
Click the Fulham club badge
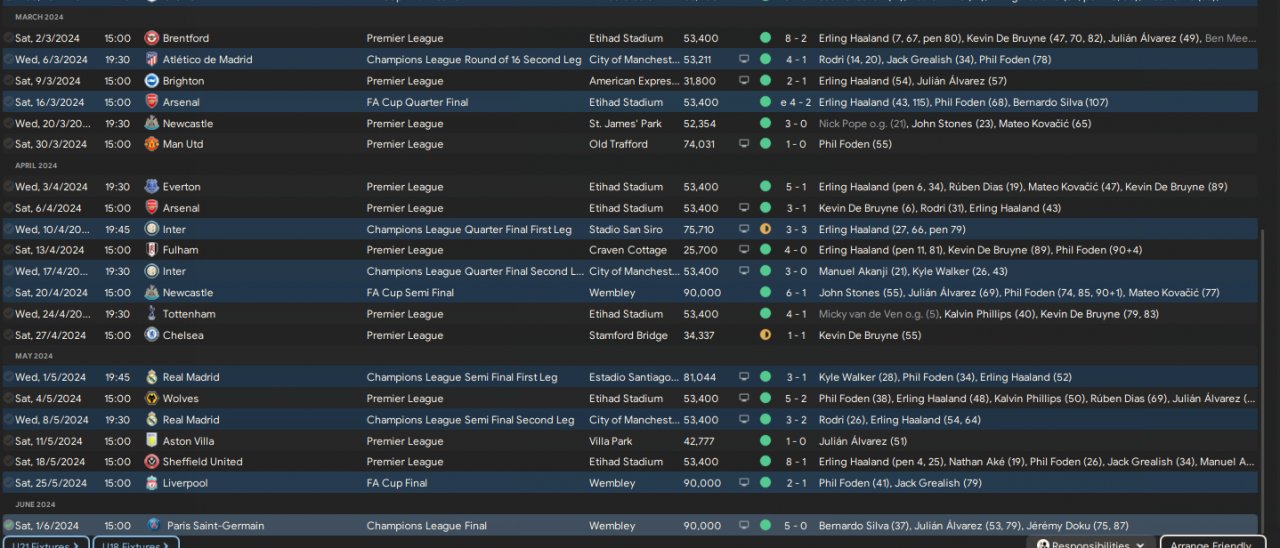pos(152,250)
